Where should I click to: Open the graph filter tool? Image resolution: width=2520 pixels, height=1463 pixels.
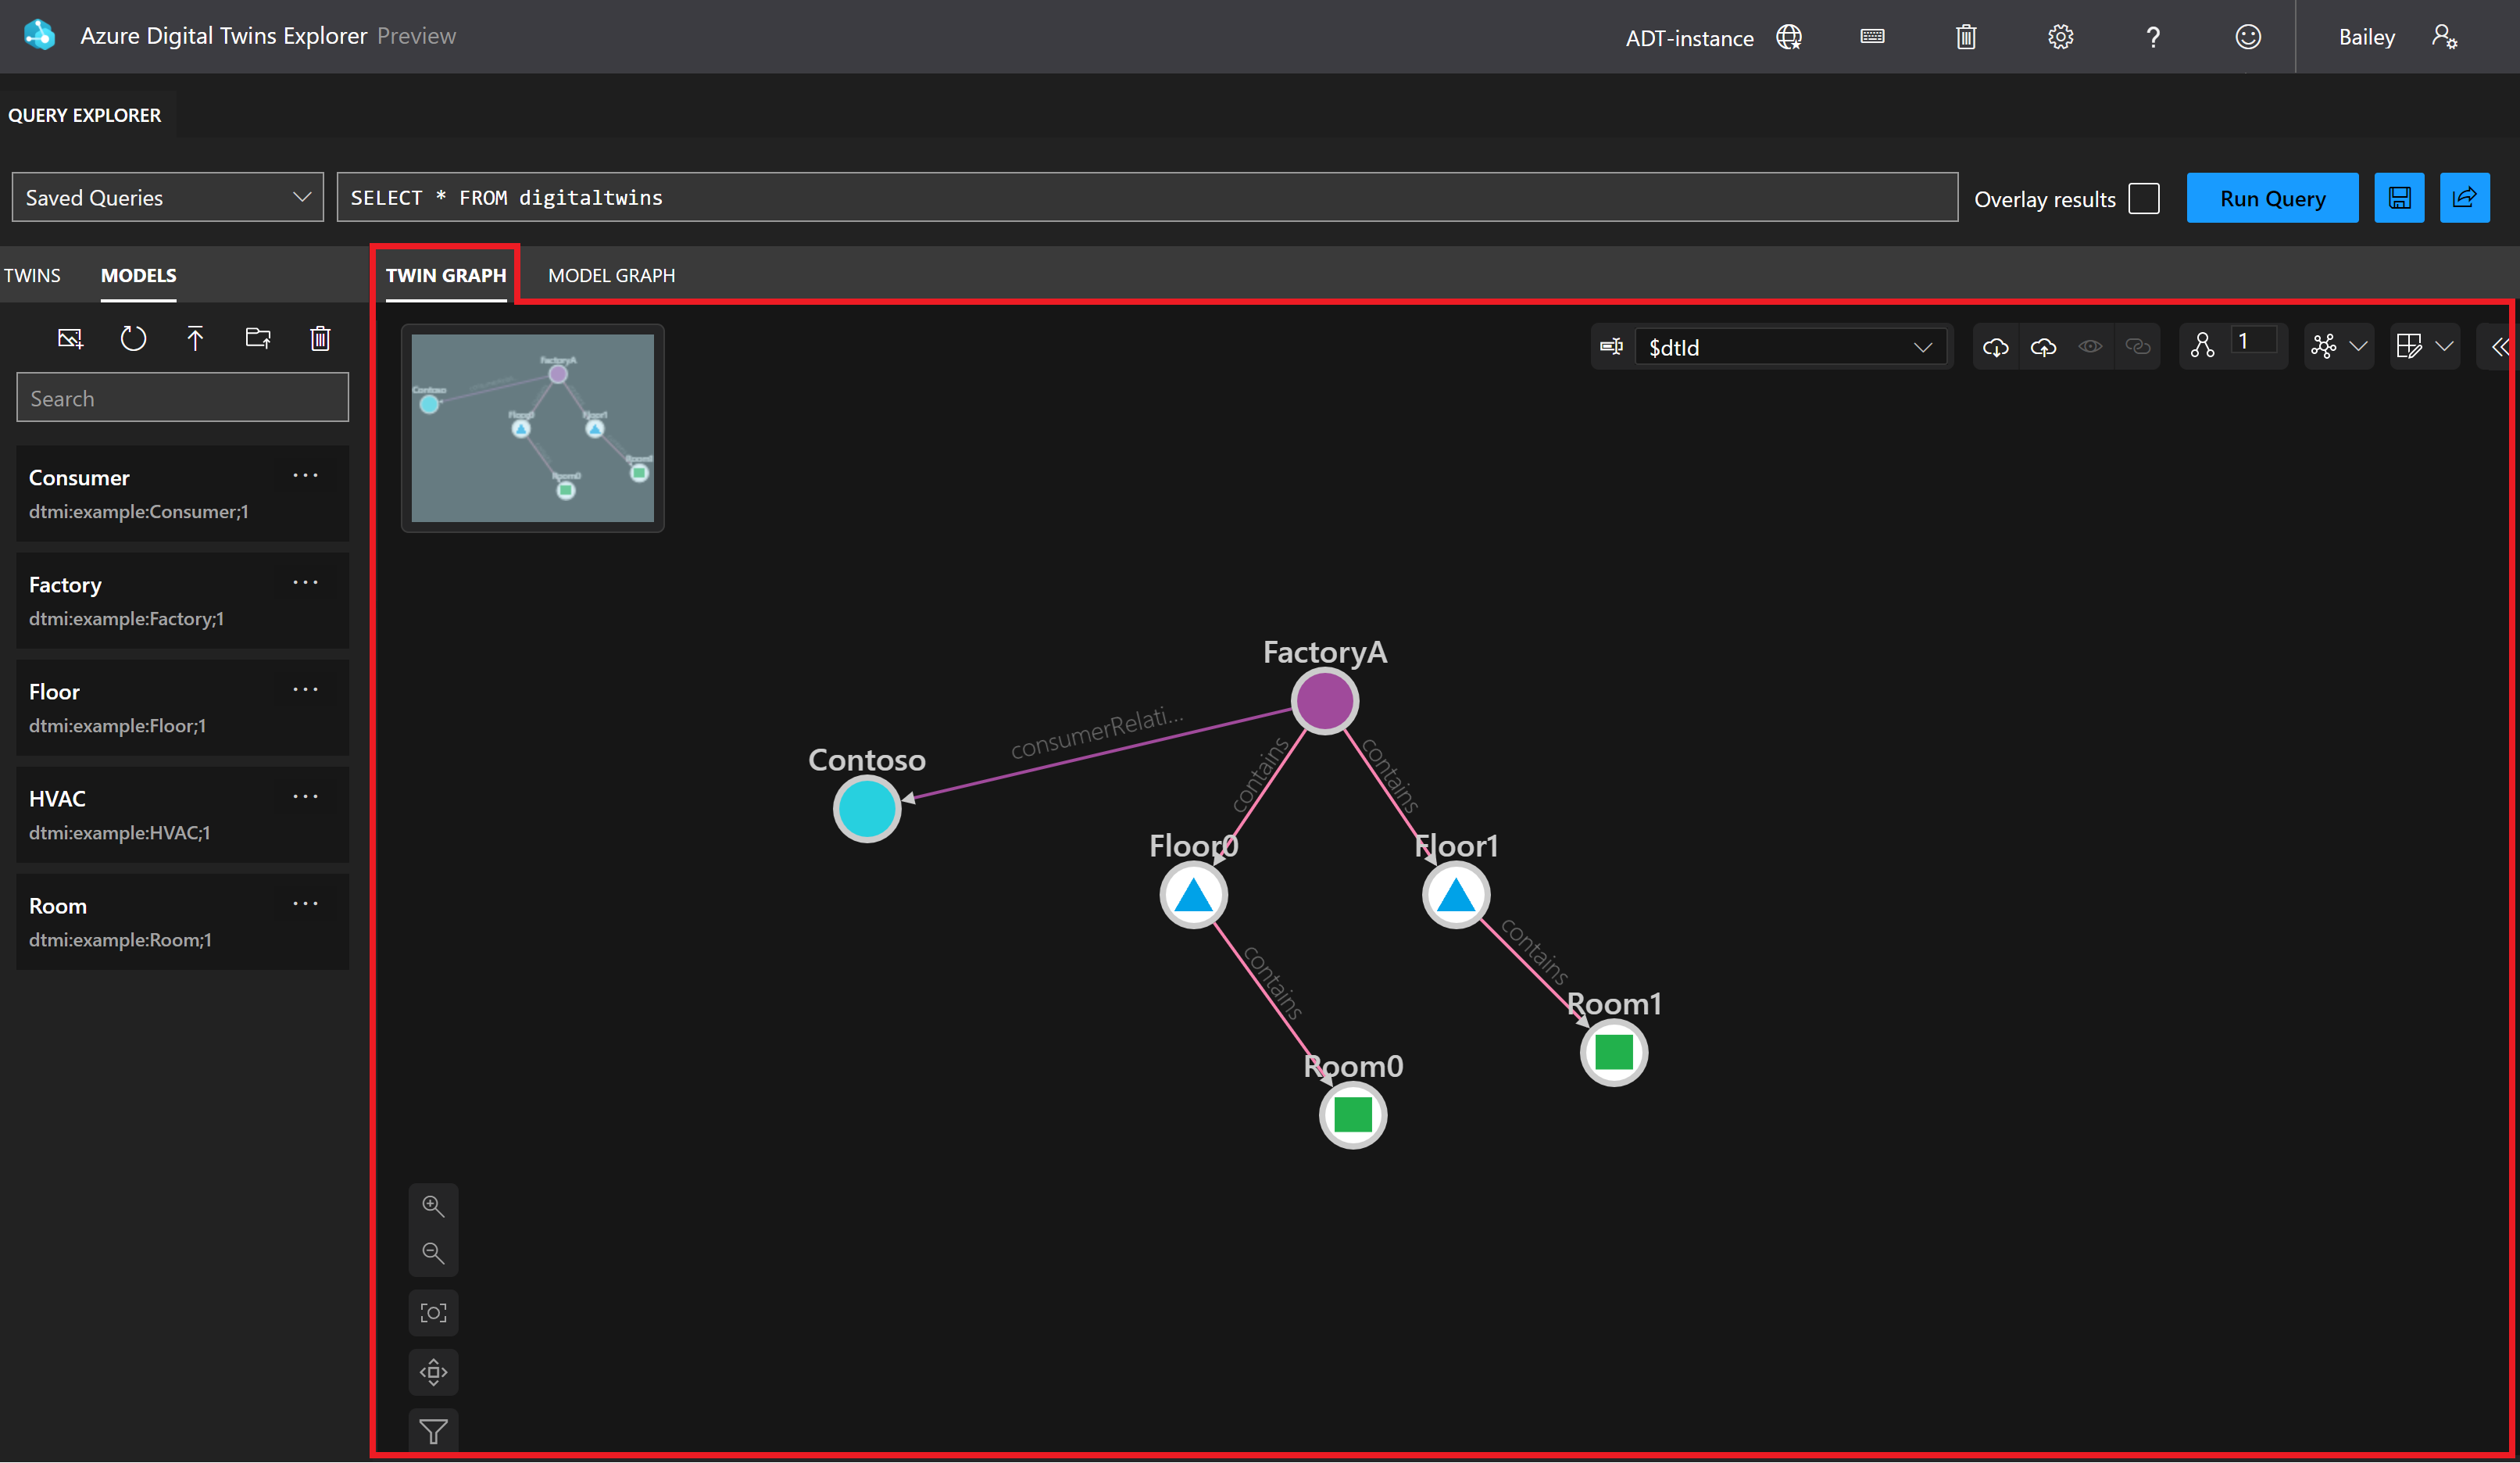pos(433,1430)
